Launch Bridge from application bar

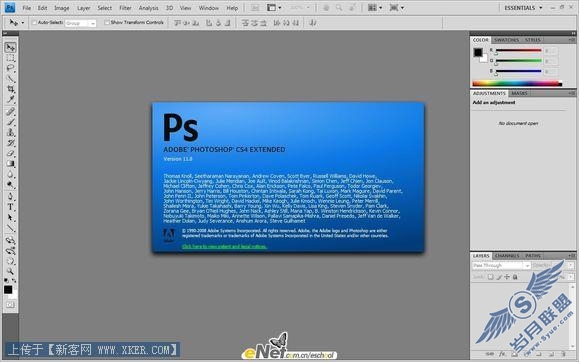tap(254, 8)
